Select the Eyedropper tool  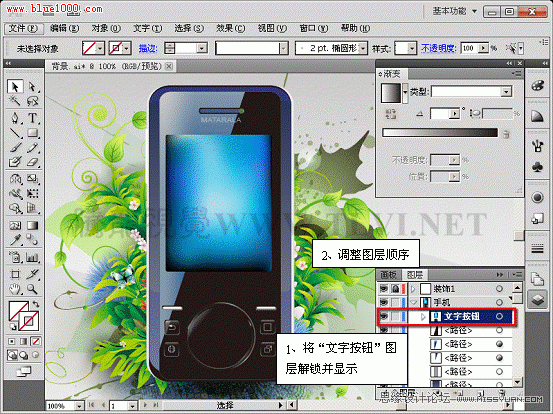click(x=15, y=240)
